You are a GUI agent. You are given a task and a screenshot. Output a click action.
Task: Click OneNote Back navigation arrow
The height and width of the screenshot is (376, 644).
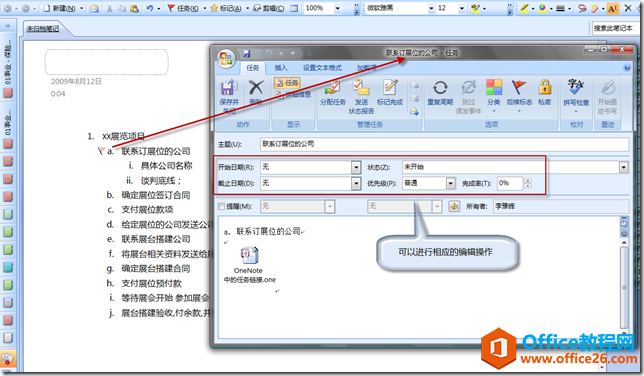(x=7, y=8)
